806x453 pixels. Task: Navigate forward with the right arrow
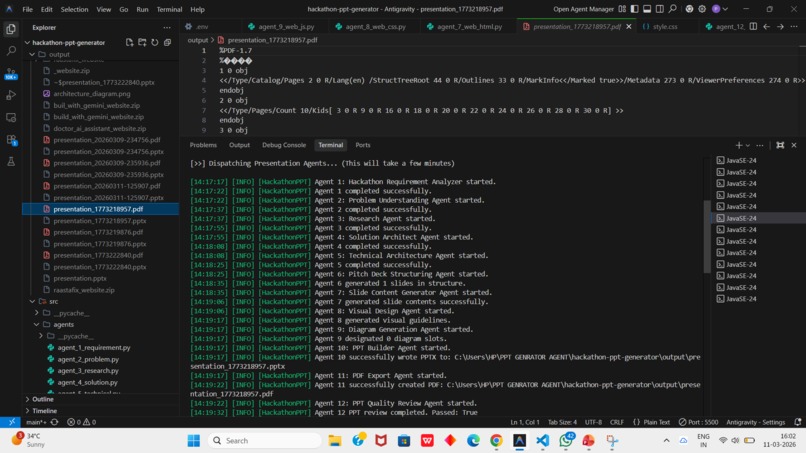tap(780, 26)
